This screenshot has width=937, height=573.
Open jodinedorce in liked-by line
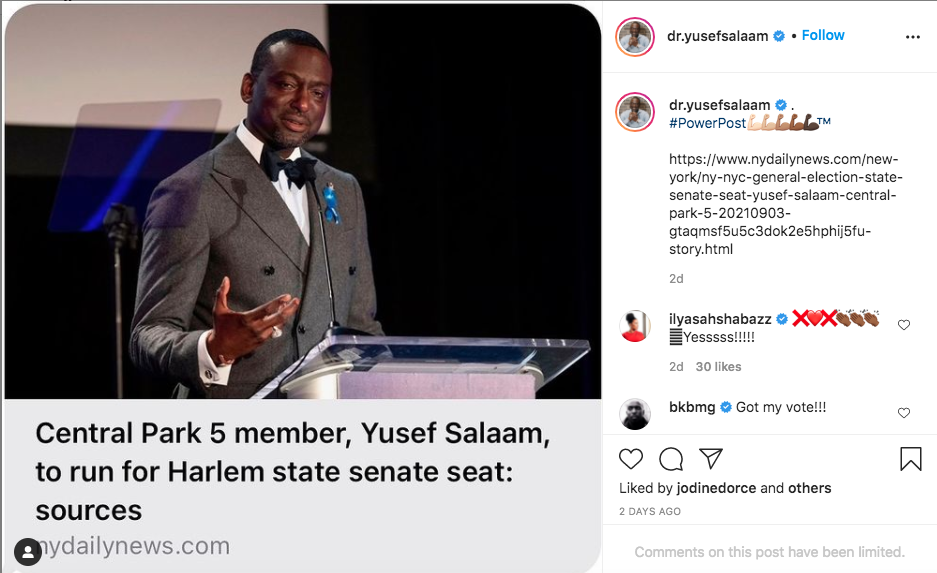tap(716, 488)
